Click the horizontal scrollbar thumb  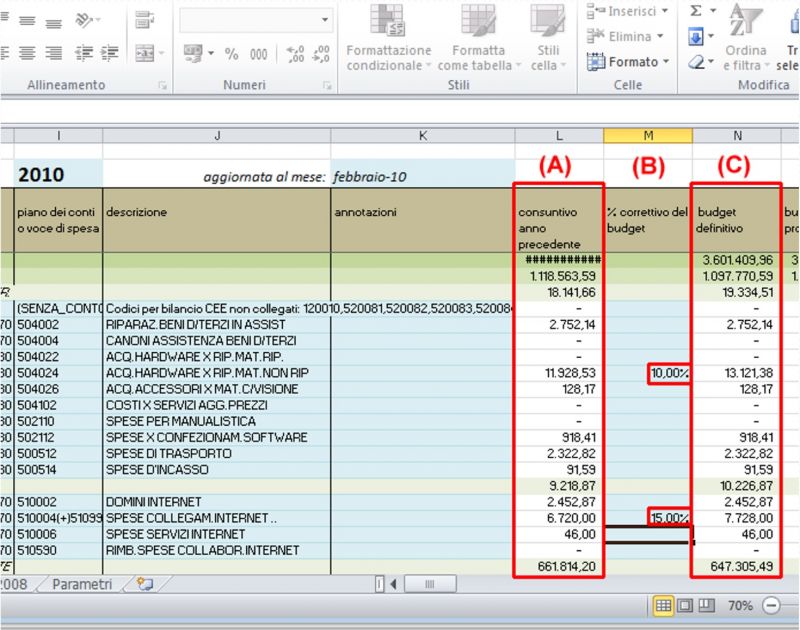pyautogui.click(x=430, y=584)
